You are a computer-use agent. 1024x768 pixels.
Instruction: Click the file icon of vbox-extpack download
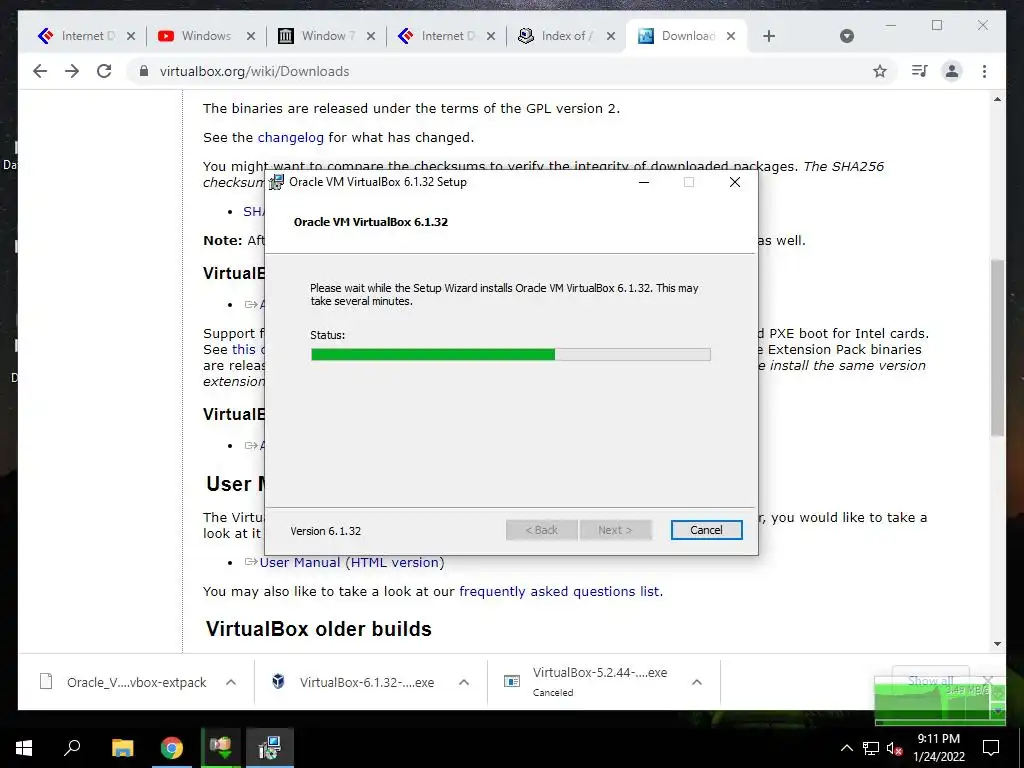46,682
